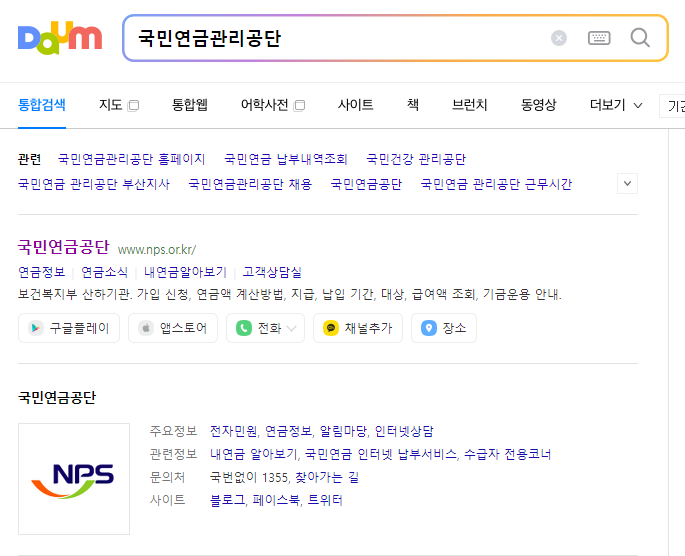
Task: Open the 연금소식 sub-link
Action: 104,272
